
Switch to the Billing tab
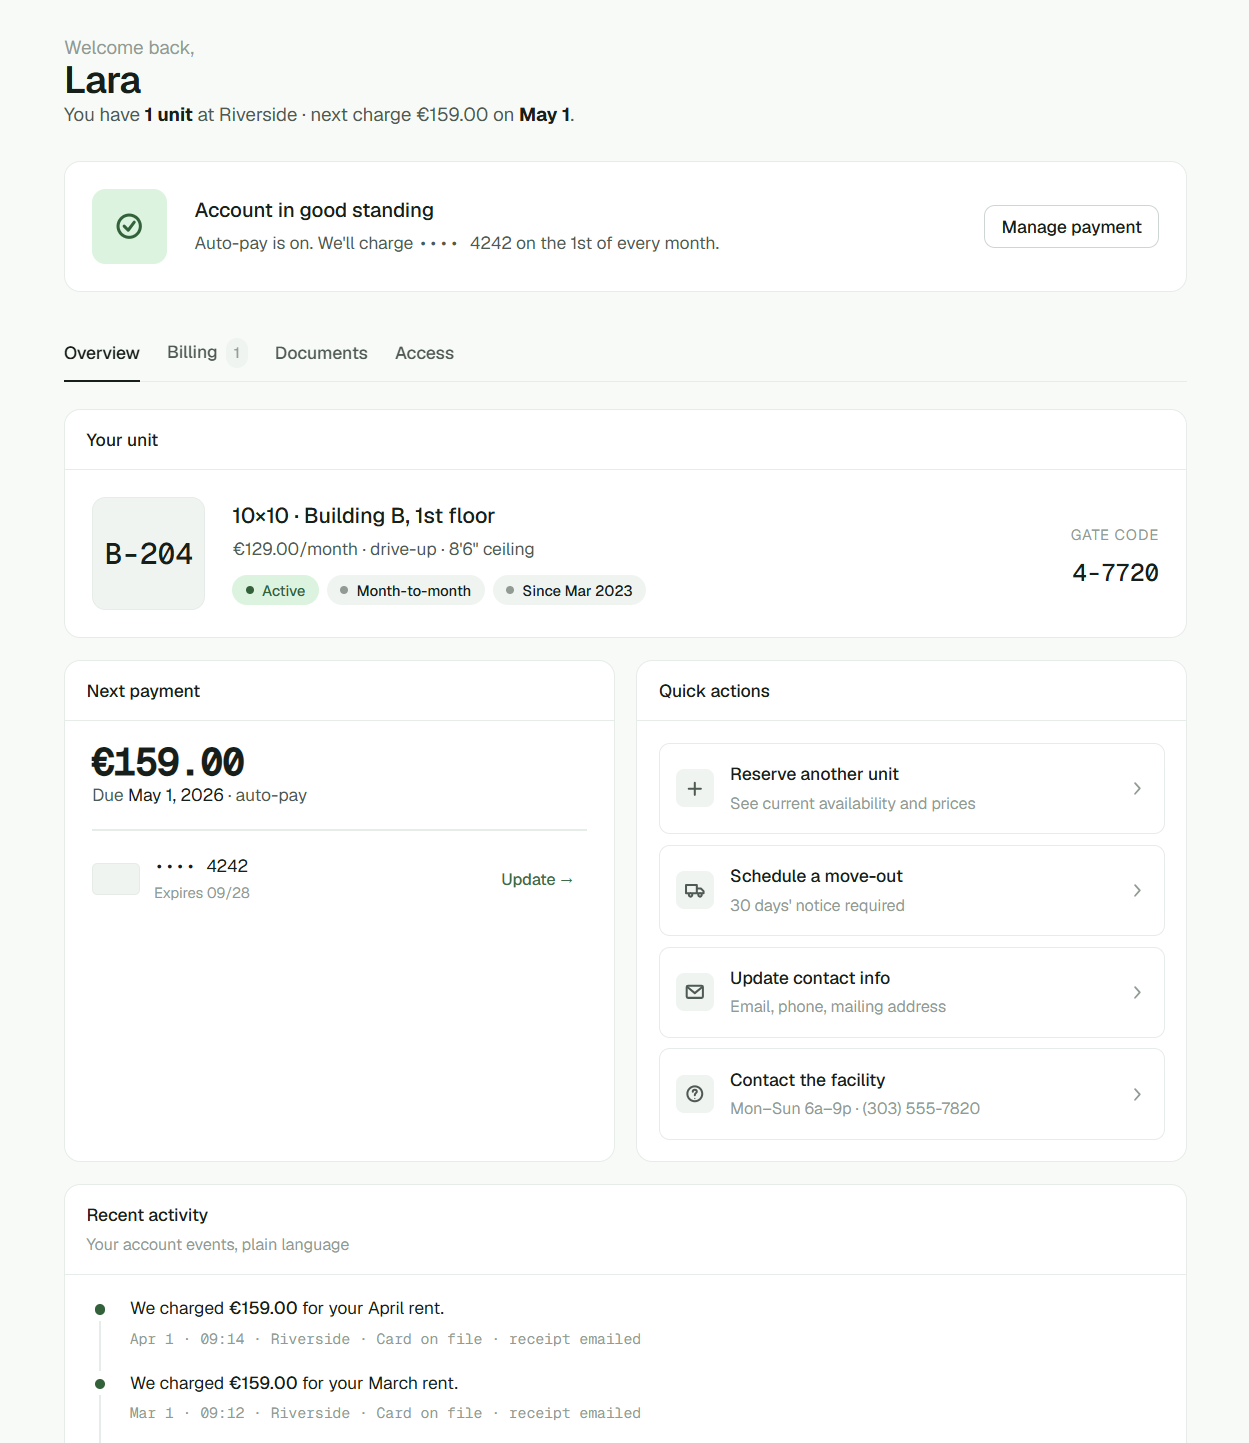click(x=207, y=352)
